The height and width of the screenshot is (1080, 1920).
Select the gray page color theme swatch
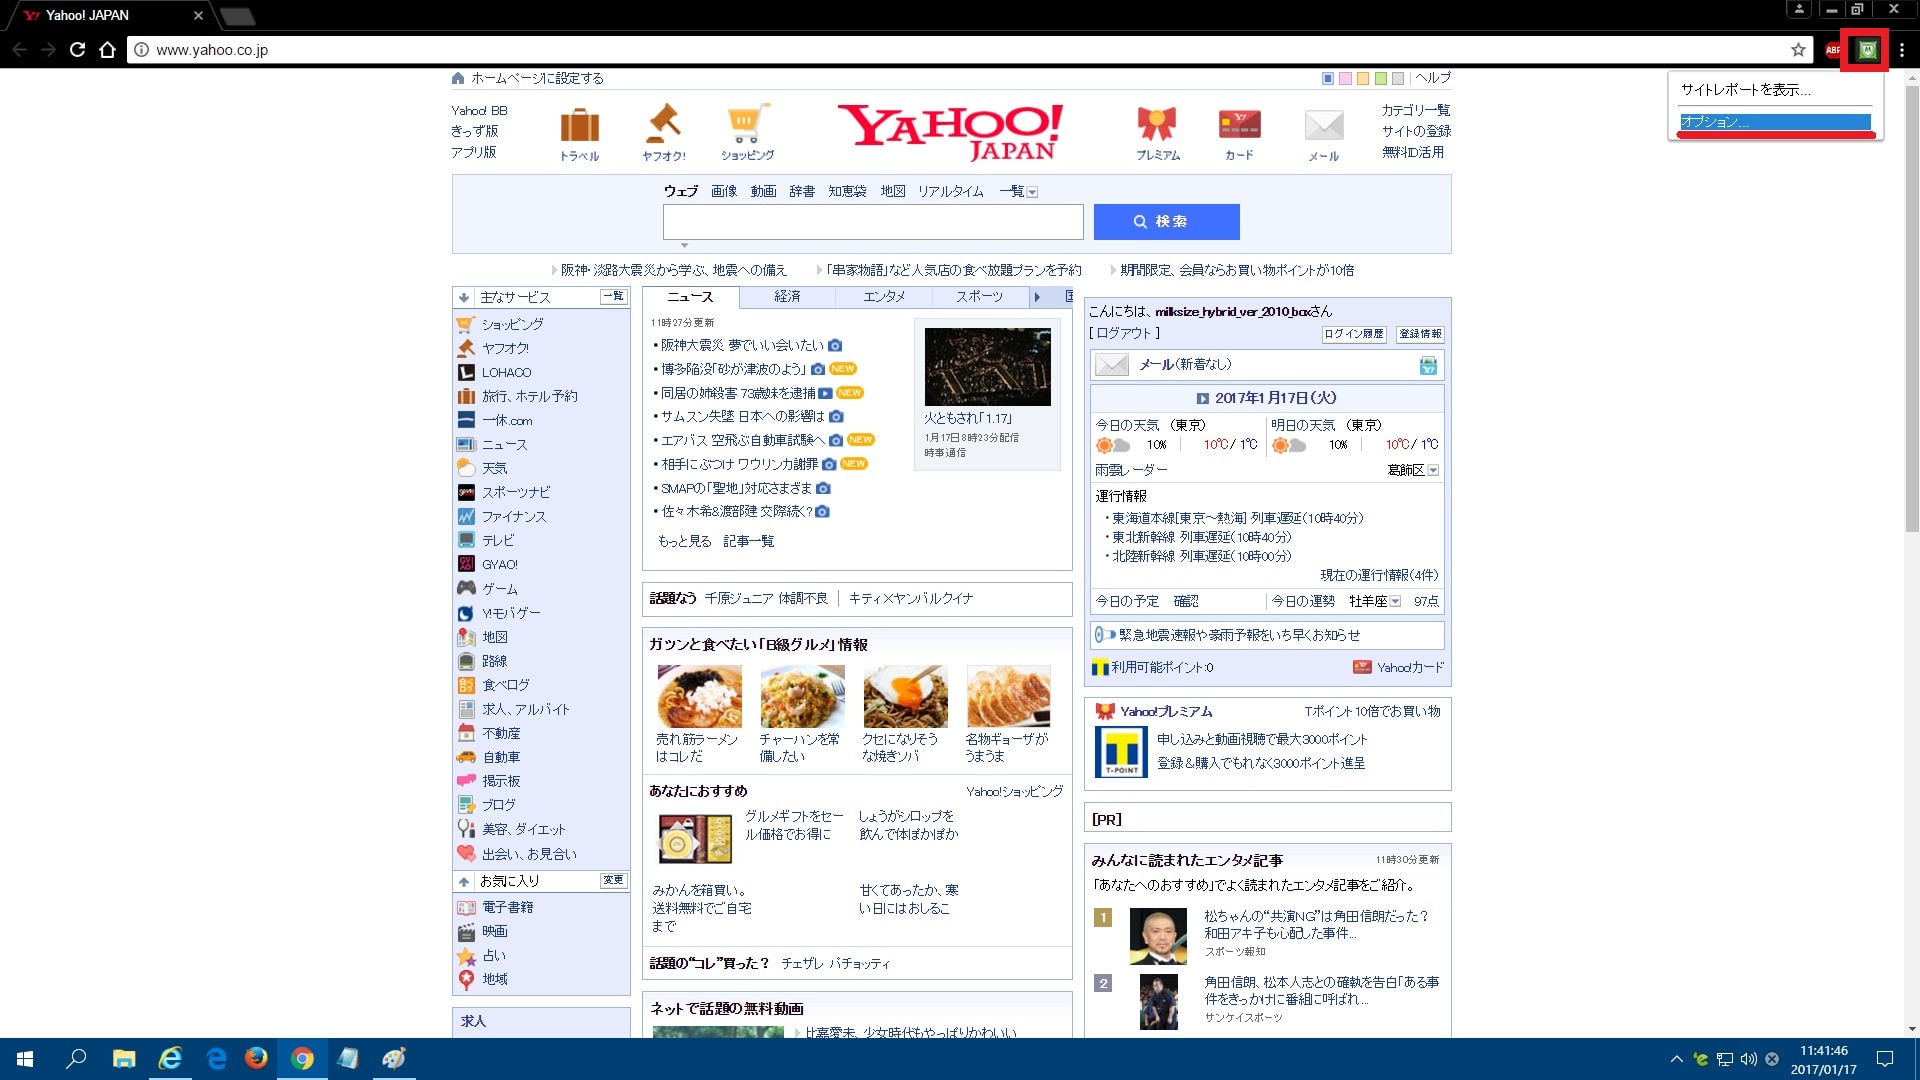coord(1398,78)
